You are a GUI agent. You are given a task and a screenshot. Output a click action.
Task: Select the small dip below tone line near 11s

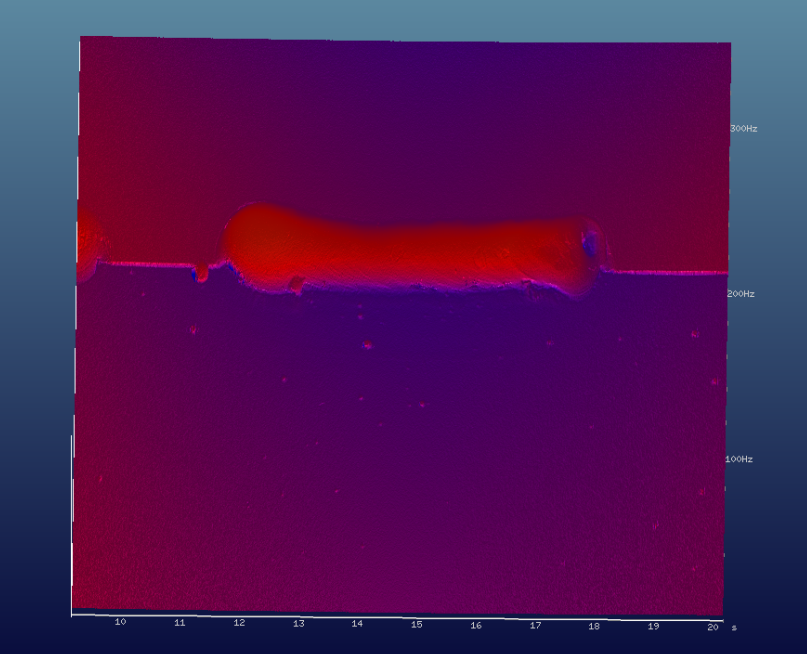(x=201, y=274)
